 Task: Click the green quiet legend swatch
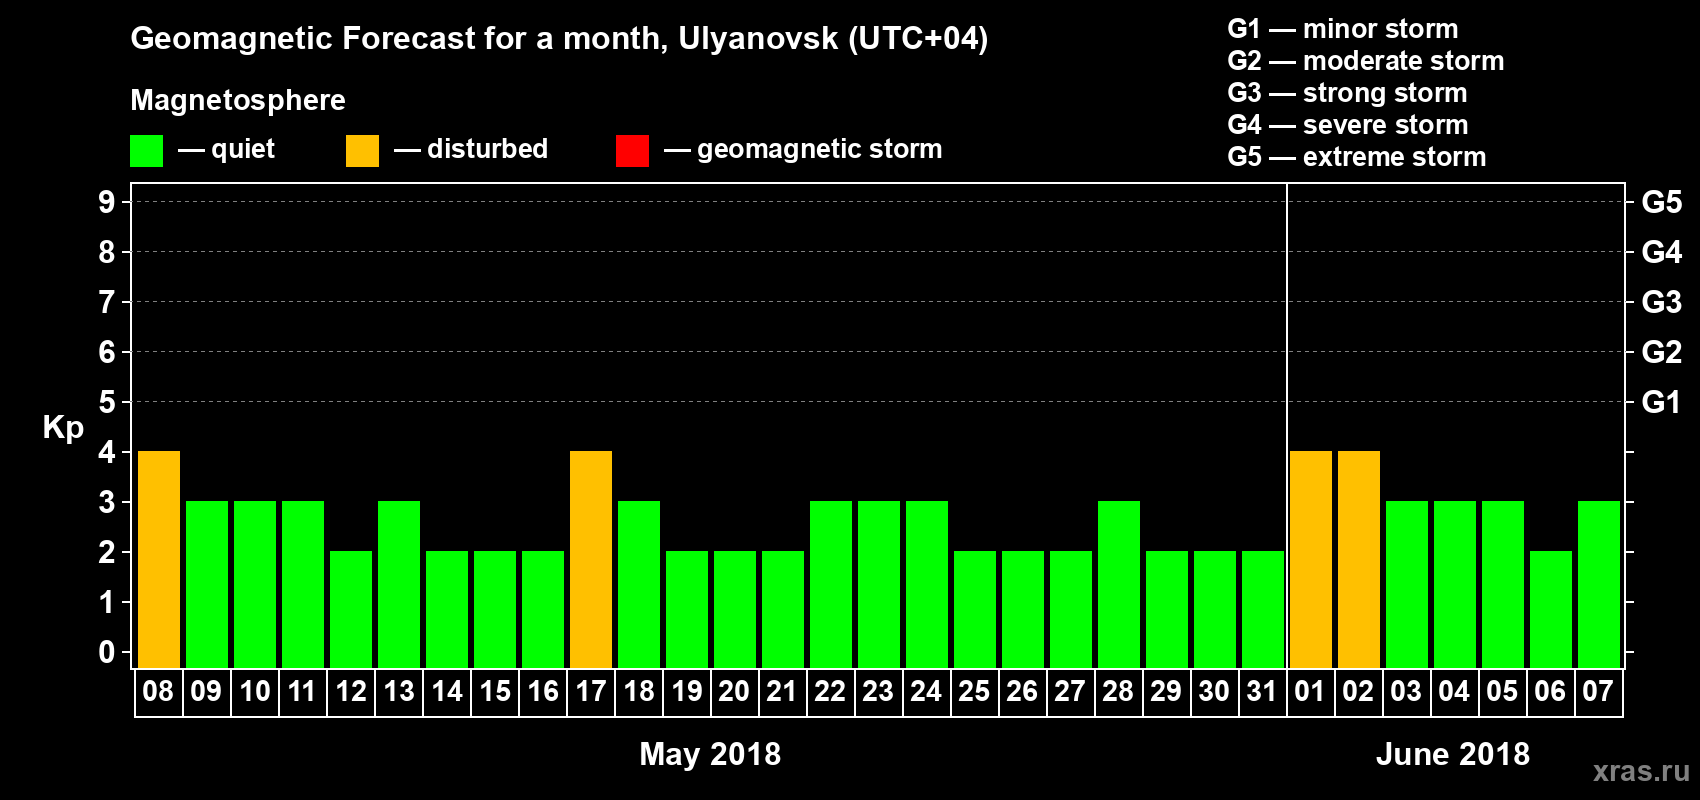click(146, 151)
